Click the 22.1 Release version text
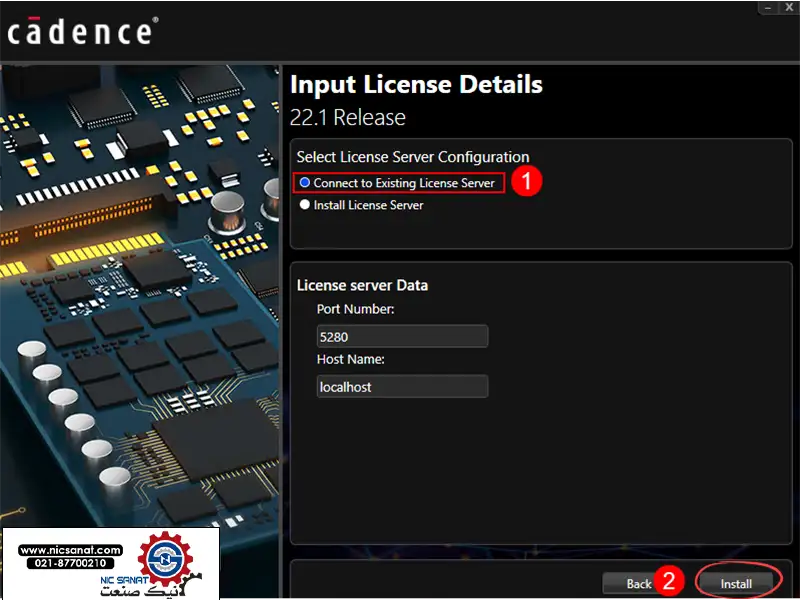The image size is (800, 600). click(x=348, y=117)
